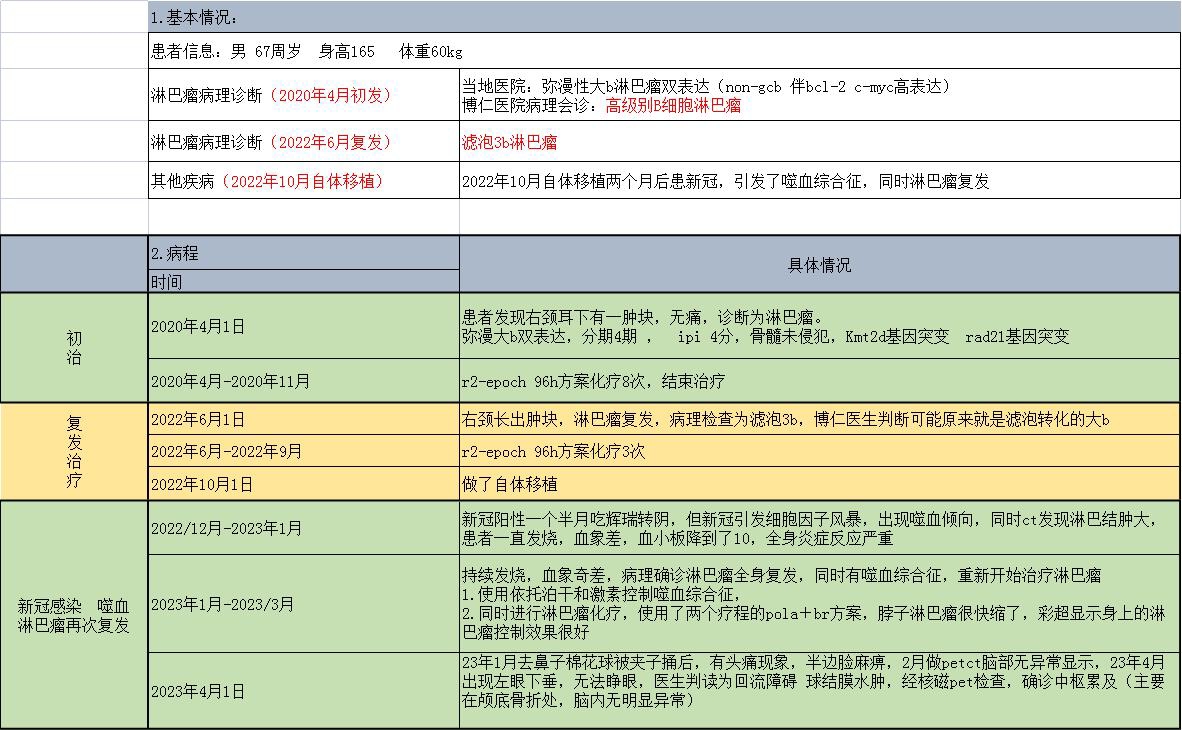
Task: Select the '时间' column header
Action: pos(304,281)
